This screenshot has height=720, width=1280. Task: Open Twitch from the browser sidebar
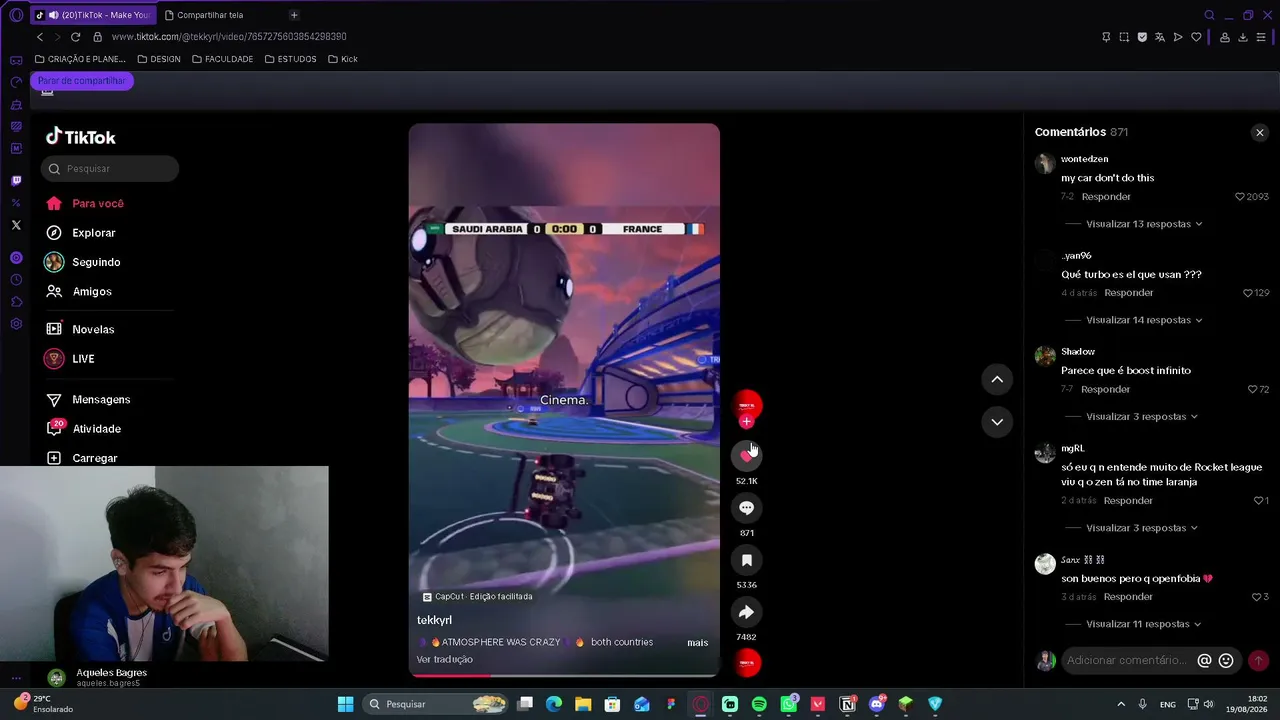pos(16,181)
